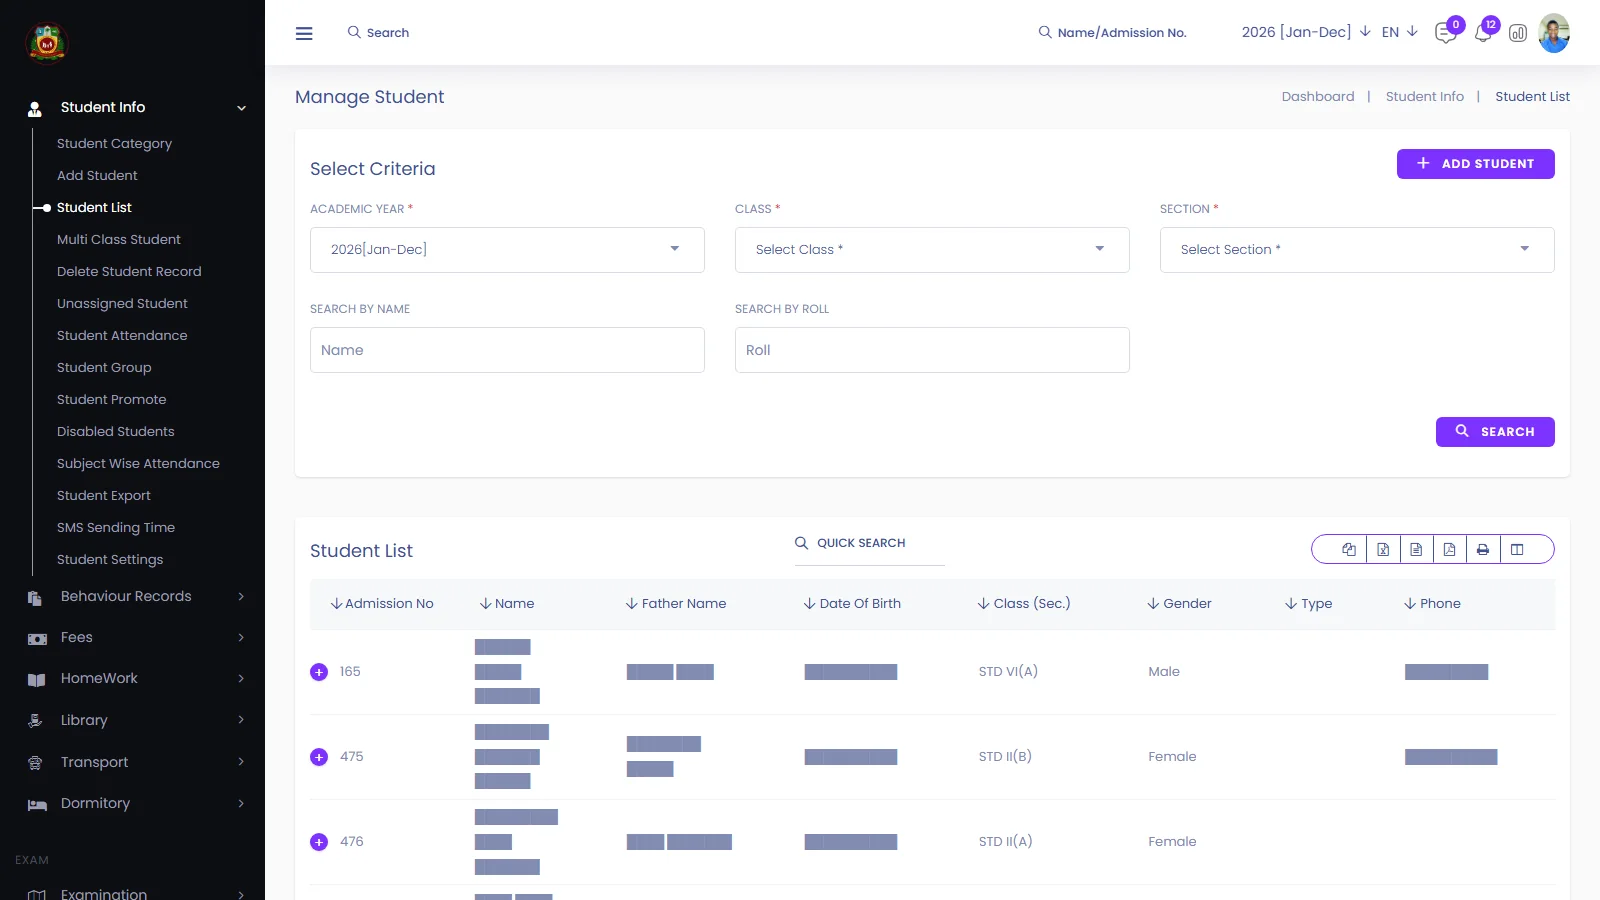Image resolution: width=1600 pixels, height=900 pixels.
Task: Expand the Transport menu chevron
Action: [241, 762]
